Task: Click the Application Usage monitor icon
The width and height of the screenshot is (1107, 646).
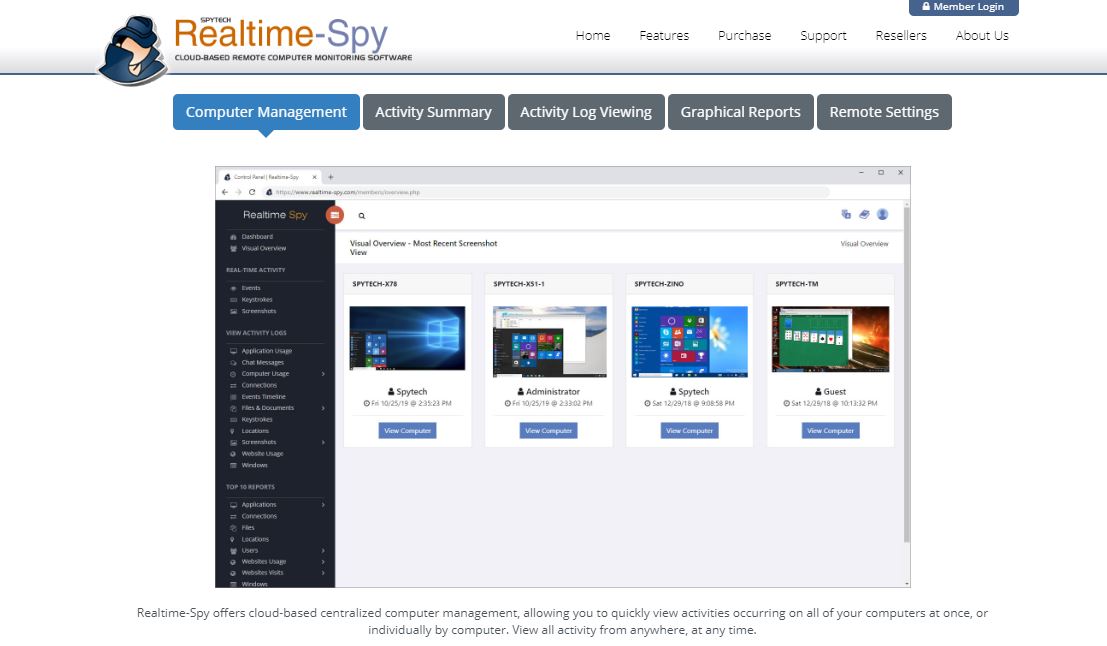Action: [233, 351]
